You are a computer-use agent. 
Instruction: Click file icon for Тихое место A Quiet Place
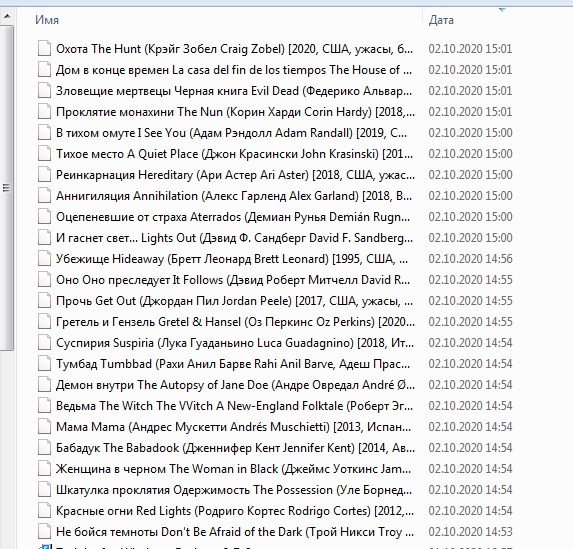[x=45, y=154]
